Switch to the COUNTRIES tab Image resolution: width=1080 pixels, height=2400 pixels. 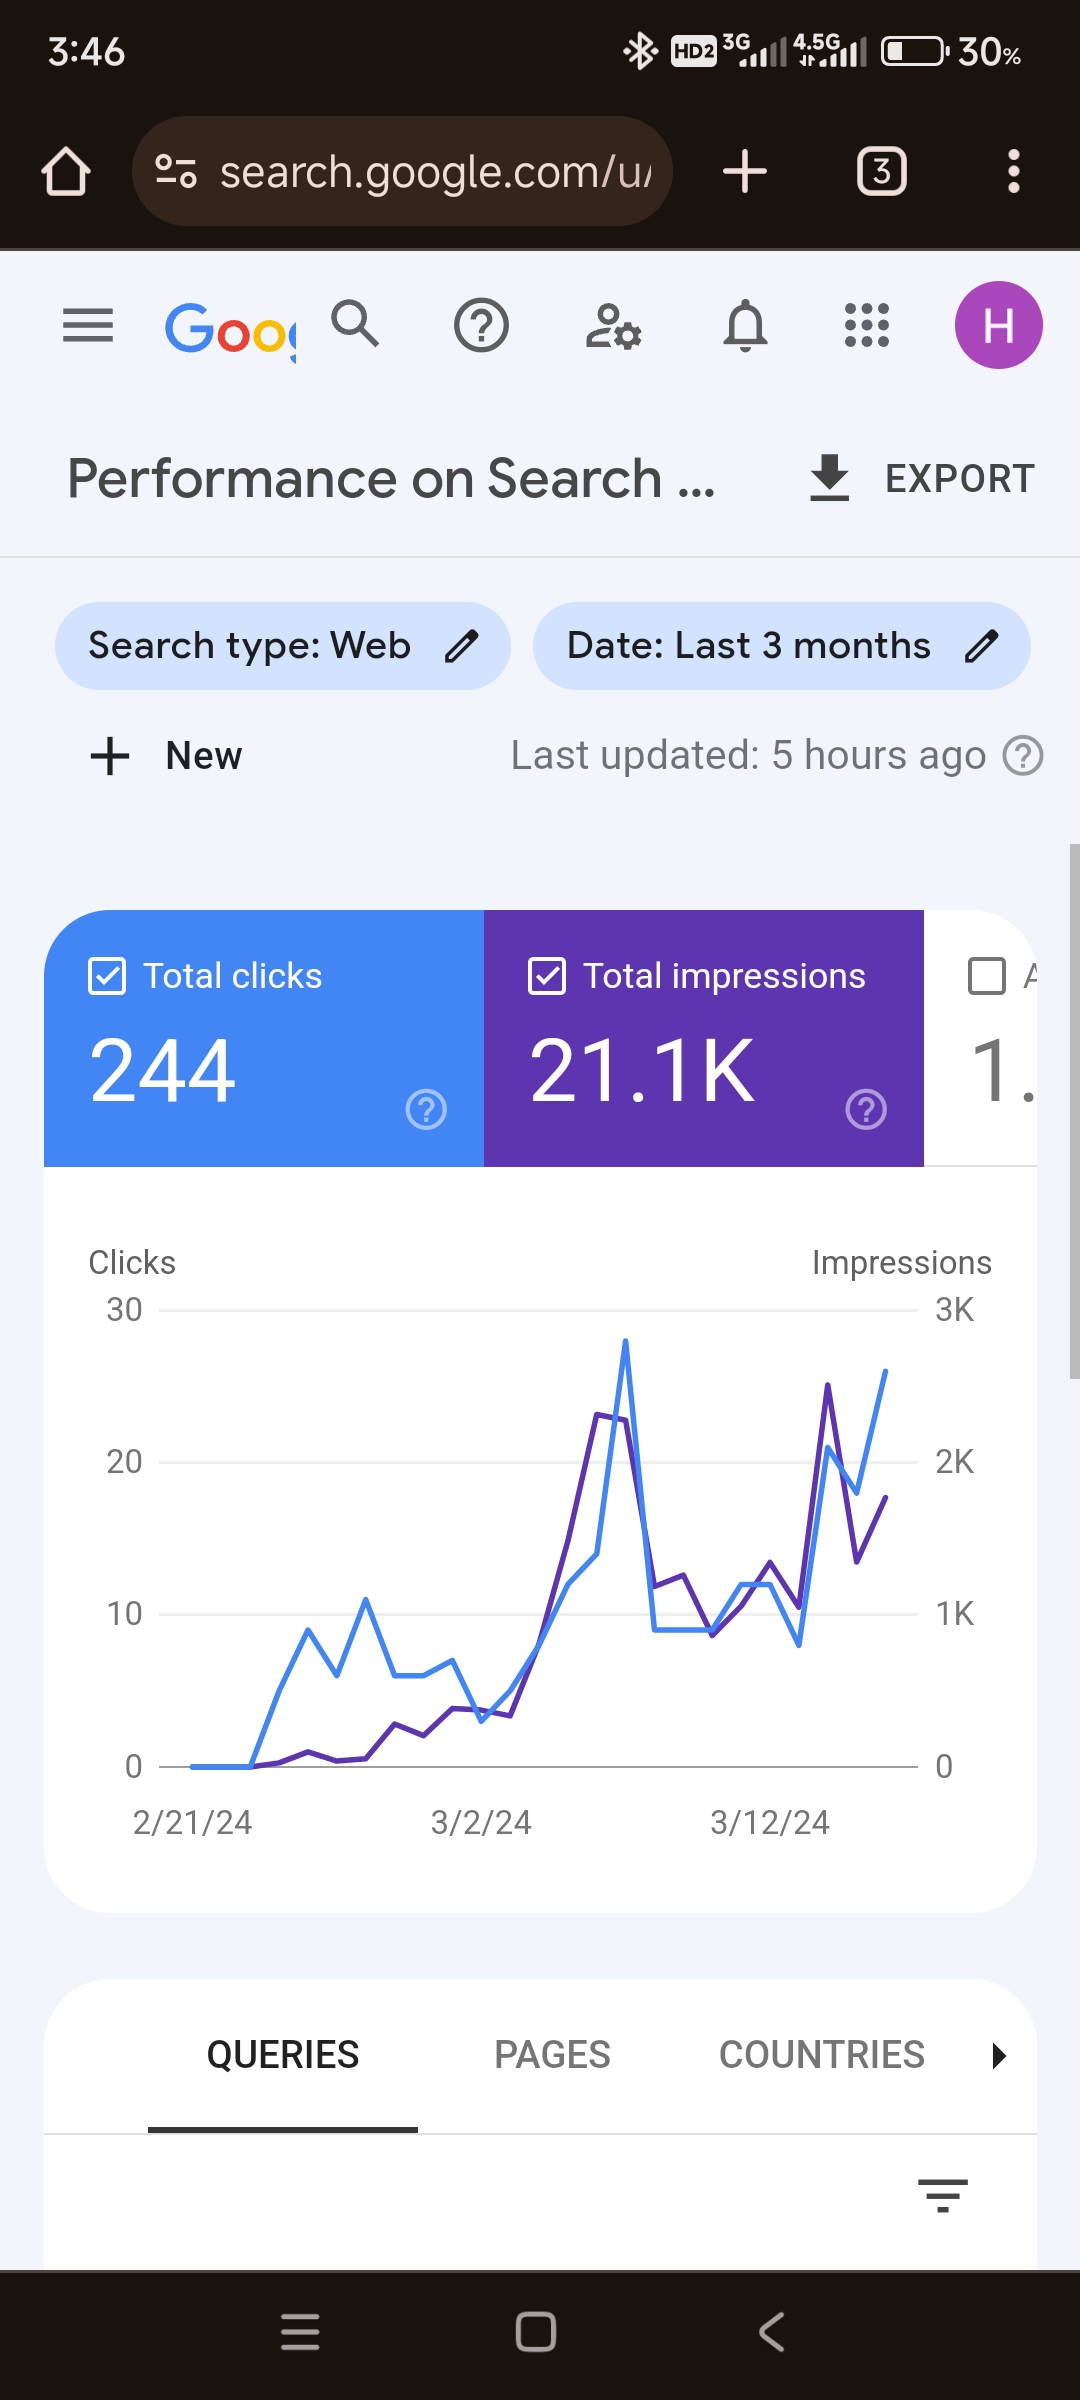point(822,2055)
